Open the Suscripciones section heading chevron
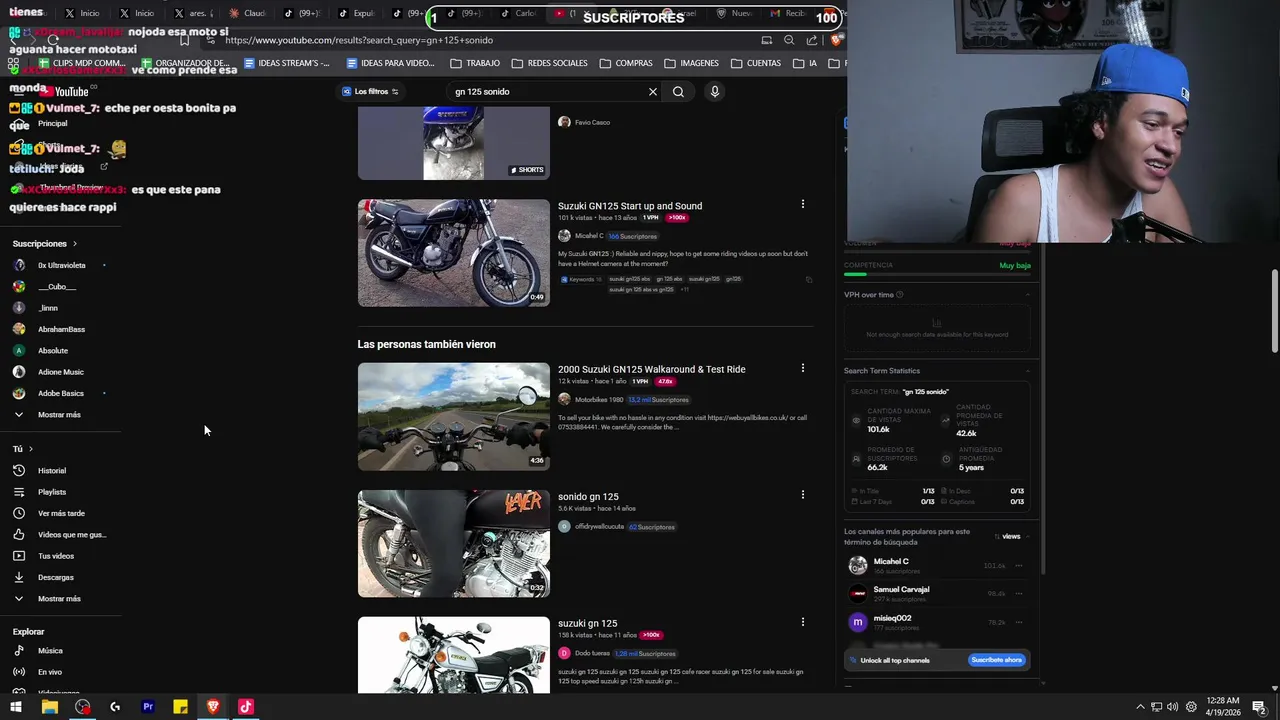The height and width of the screenshot is (720, 1280). tap(74, 244)
